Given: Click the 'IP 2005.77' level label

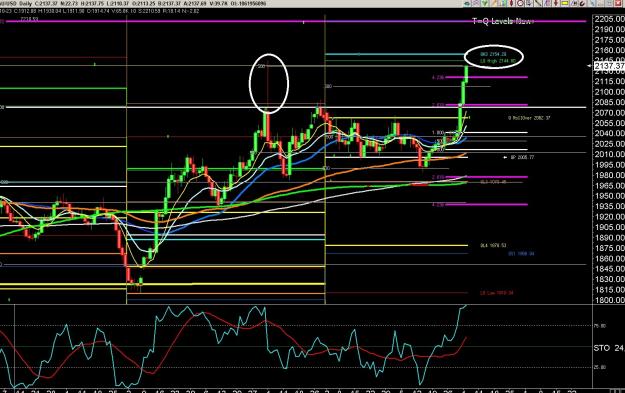Looking at the screenshot, I should point(522,157).
